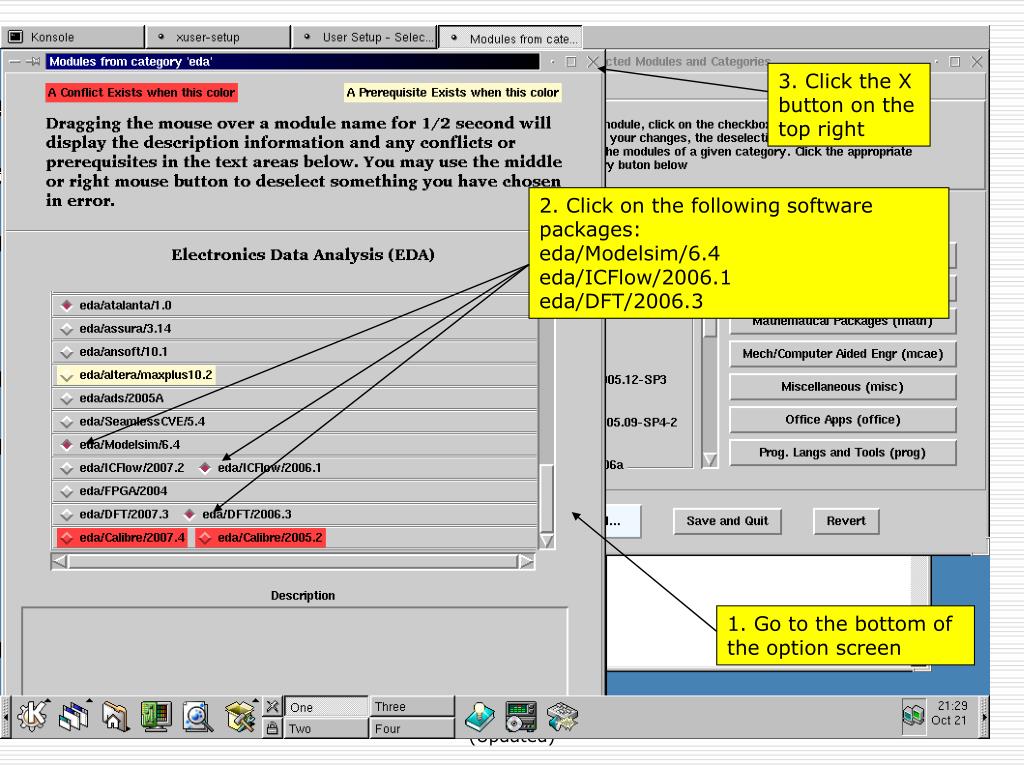Click the Description text area

click(x=295, y=650)
